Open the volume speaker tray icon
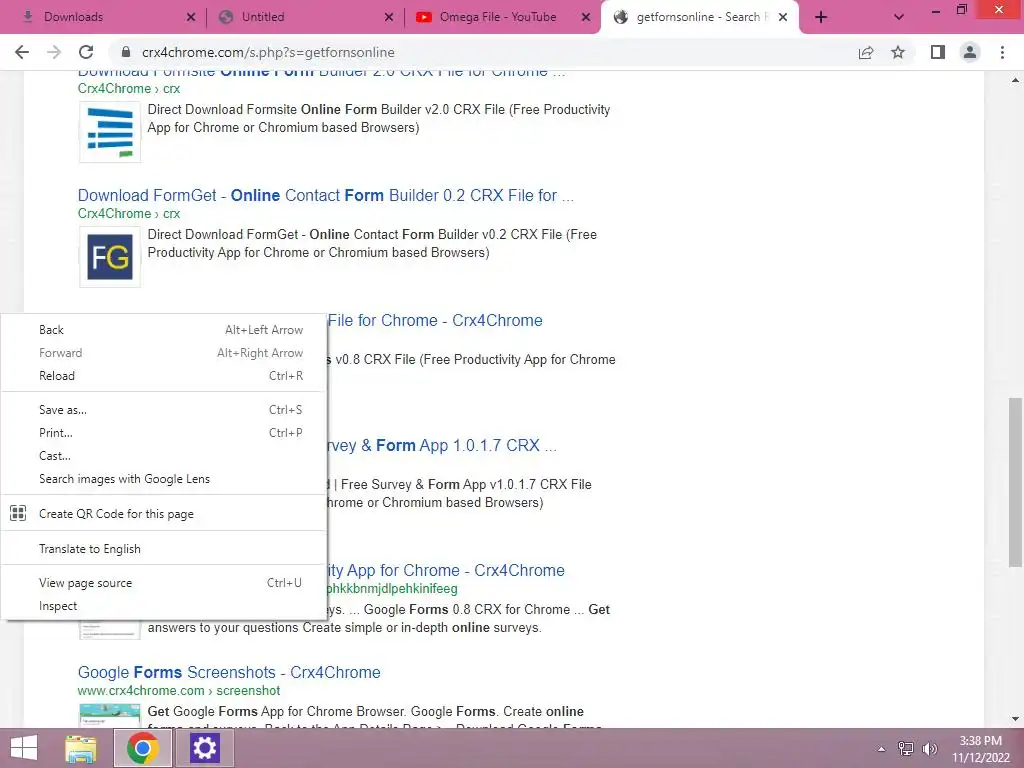Screen dimensions: 1024x768 (929, 749)
